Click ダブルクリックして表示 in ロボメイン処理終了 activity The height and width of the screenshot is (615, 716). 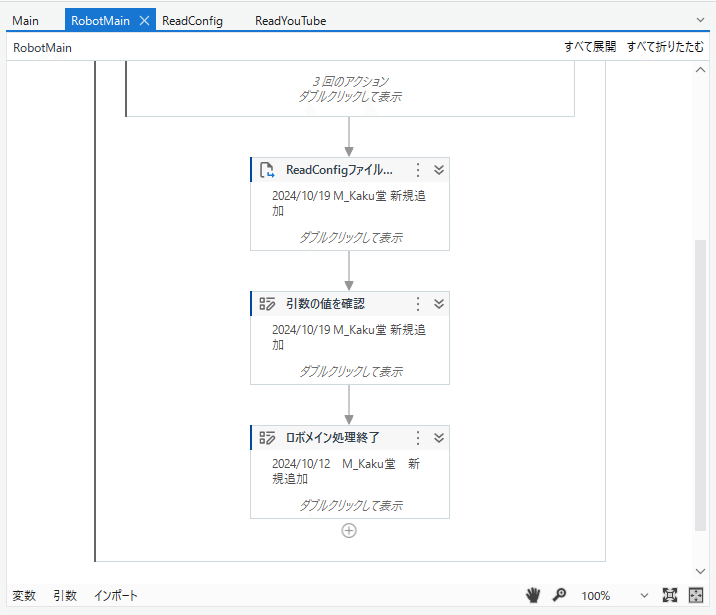tap(351, 505)
